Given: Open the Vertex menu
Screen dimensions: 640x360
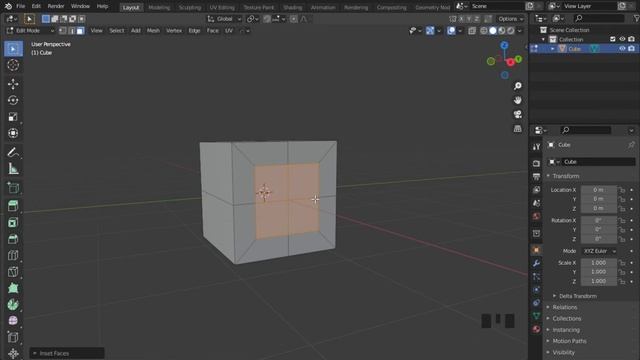Looking at the screenshot, I should tap(174, 31).
